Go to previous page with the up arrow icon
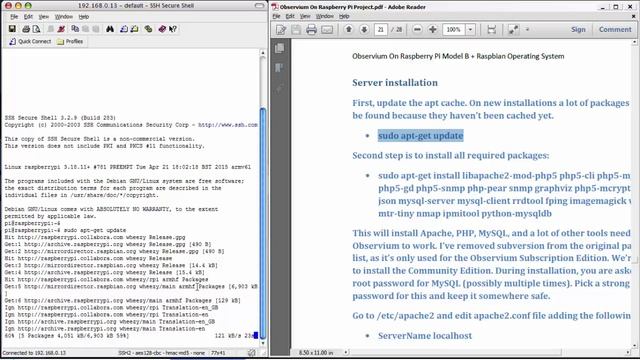The image size is (640, 360). pos(349,29)
